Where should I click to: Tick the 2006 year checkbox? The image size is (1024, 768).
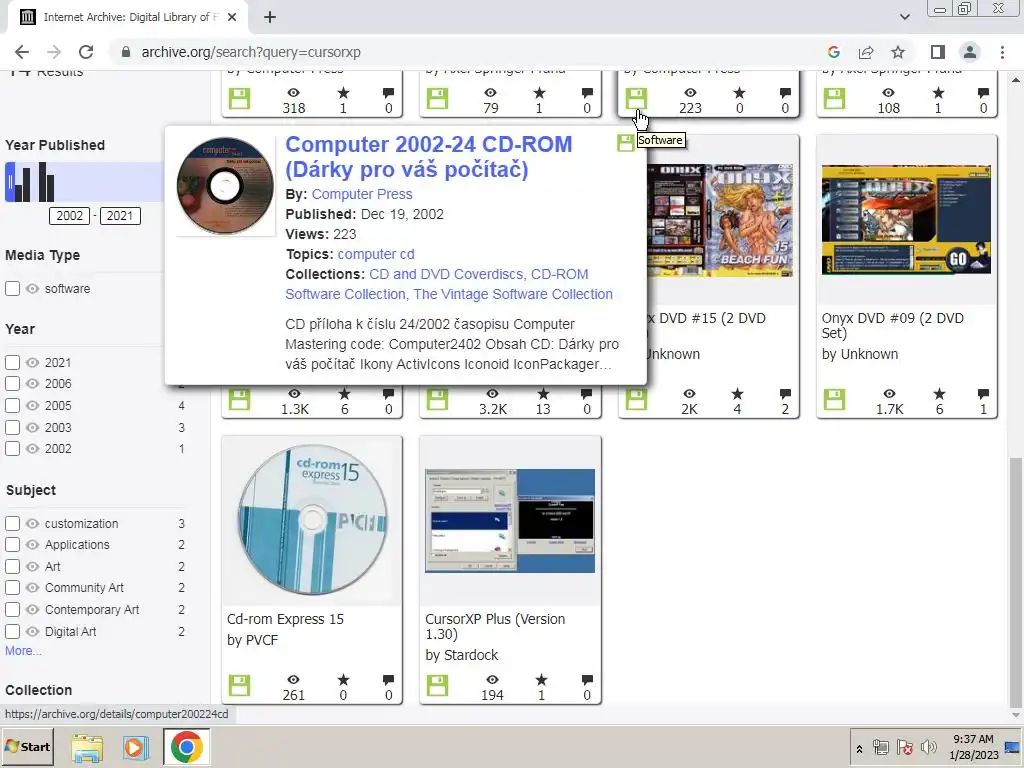pos(12,383)
